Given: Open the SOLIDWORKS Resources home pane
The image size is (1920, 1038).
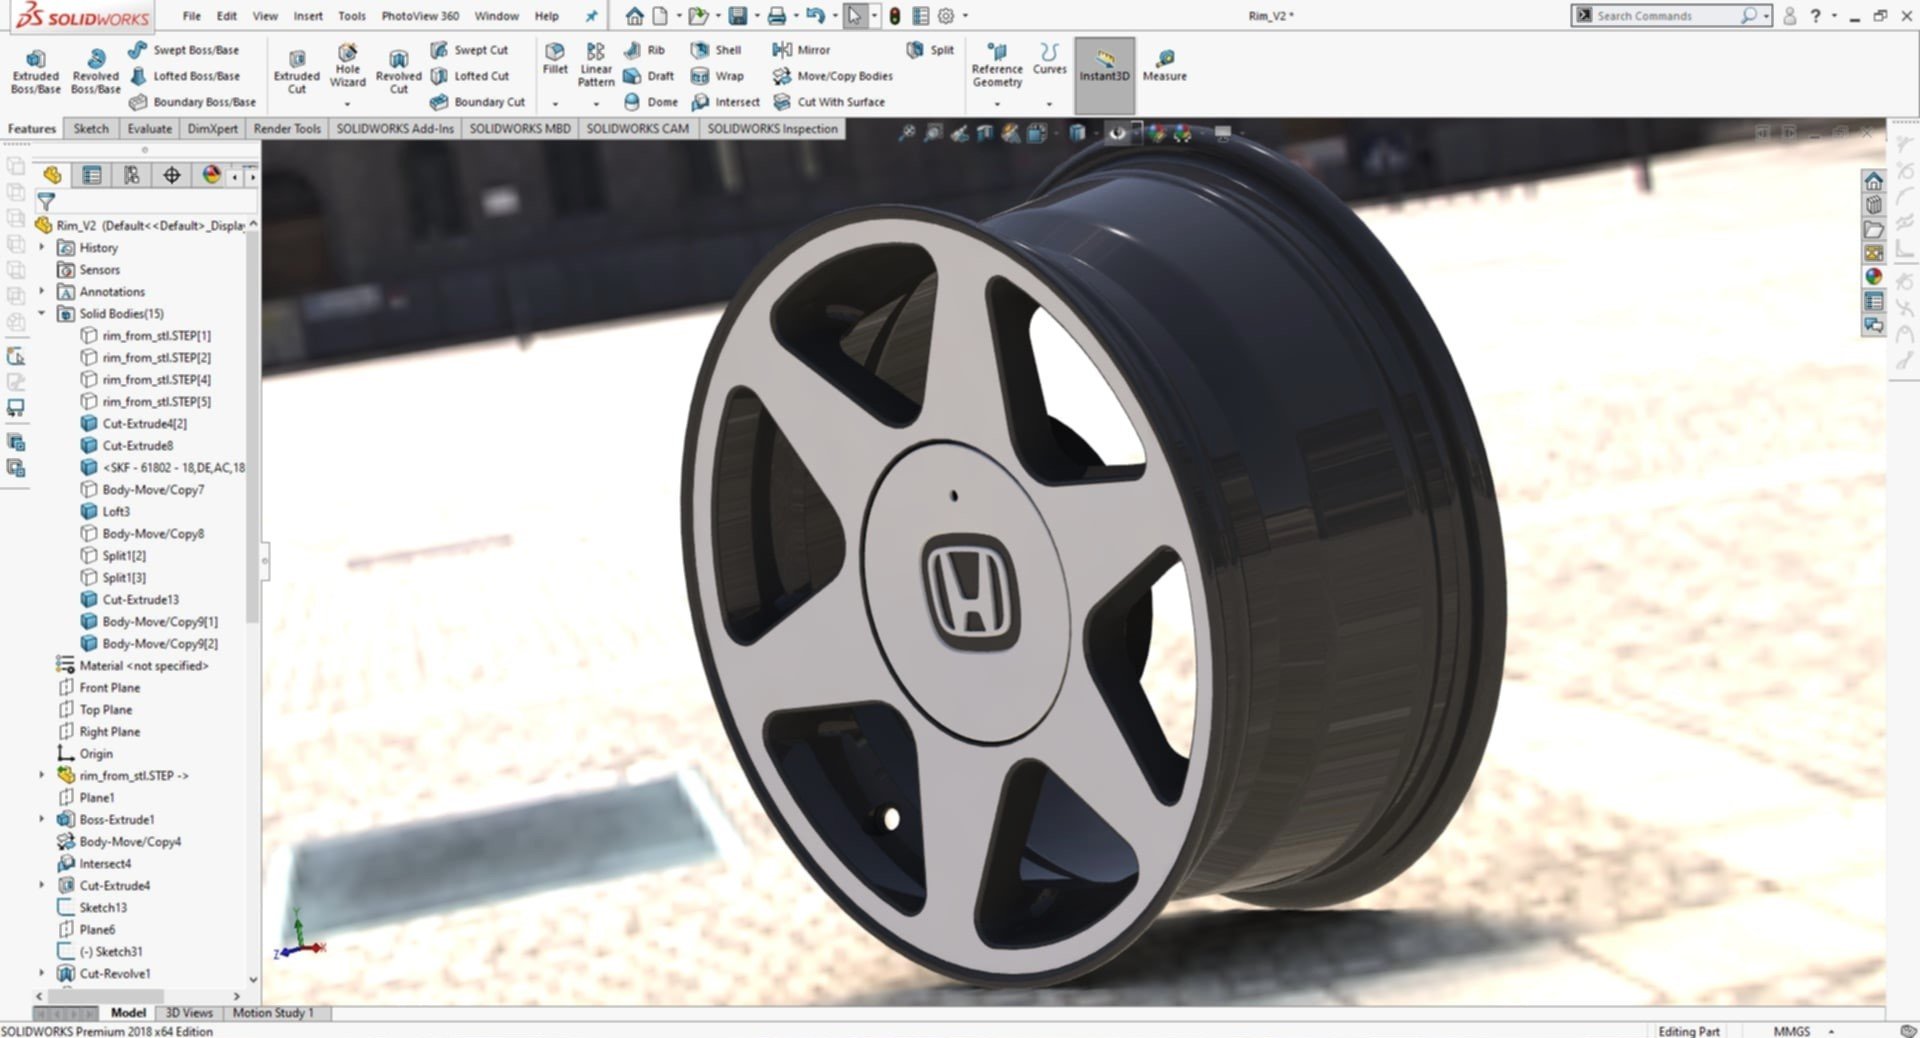Looking at the screenshot, I should click(1874, 181).
